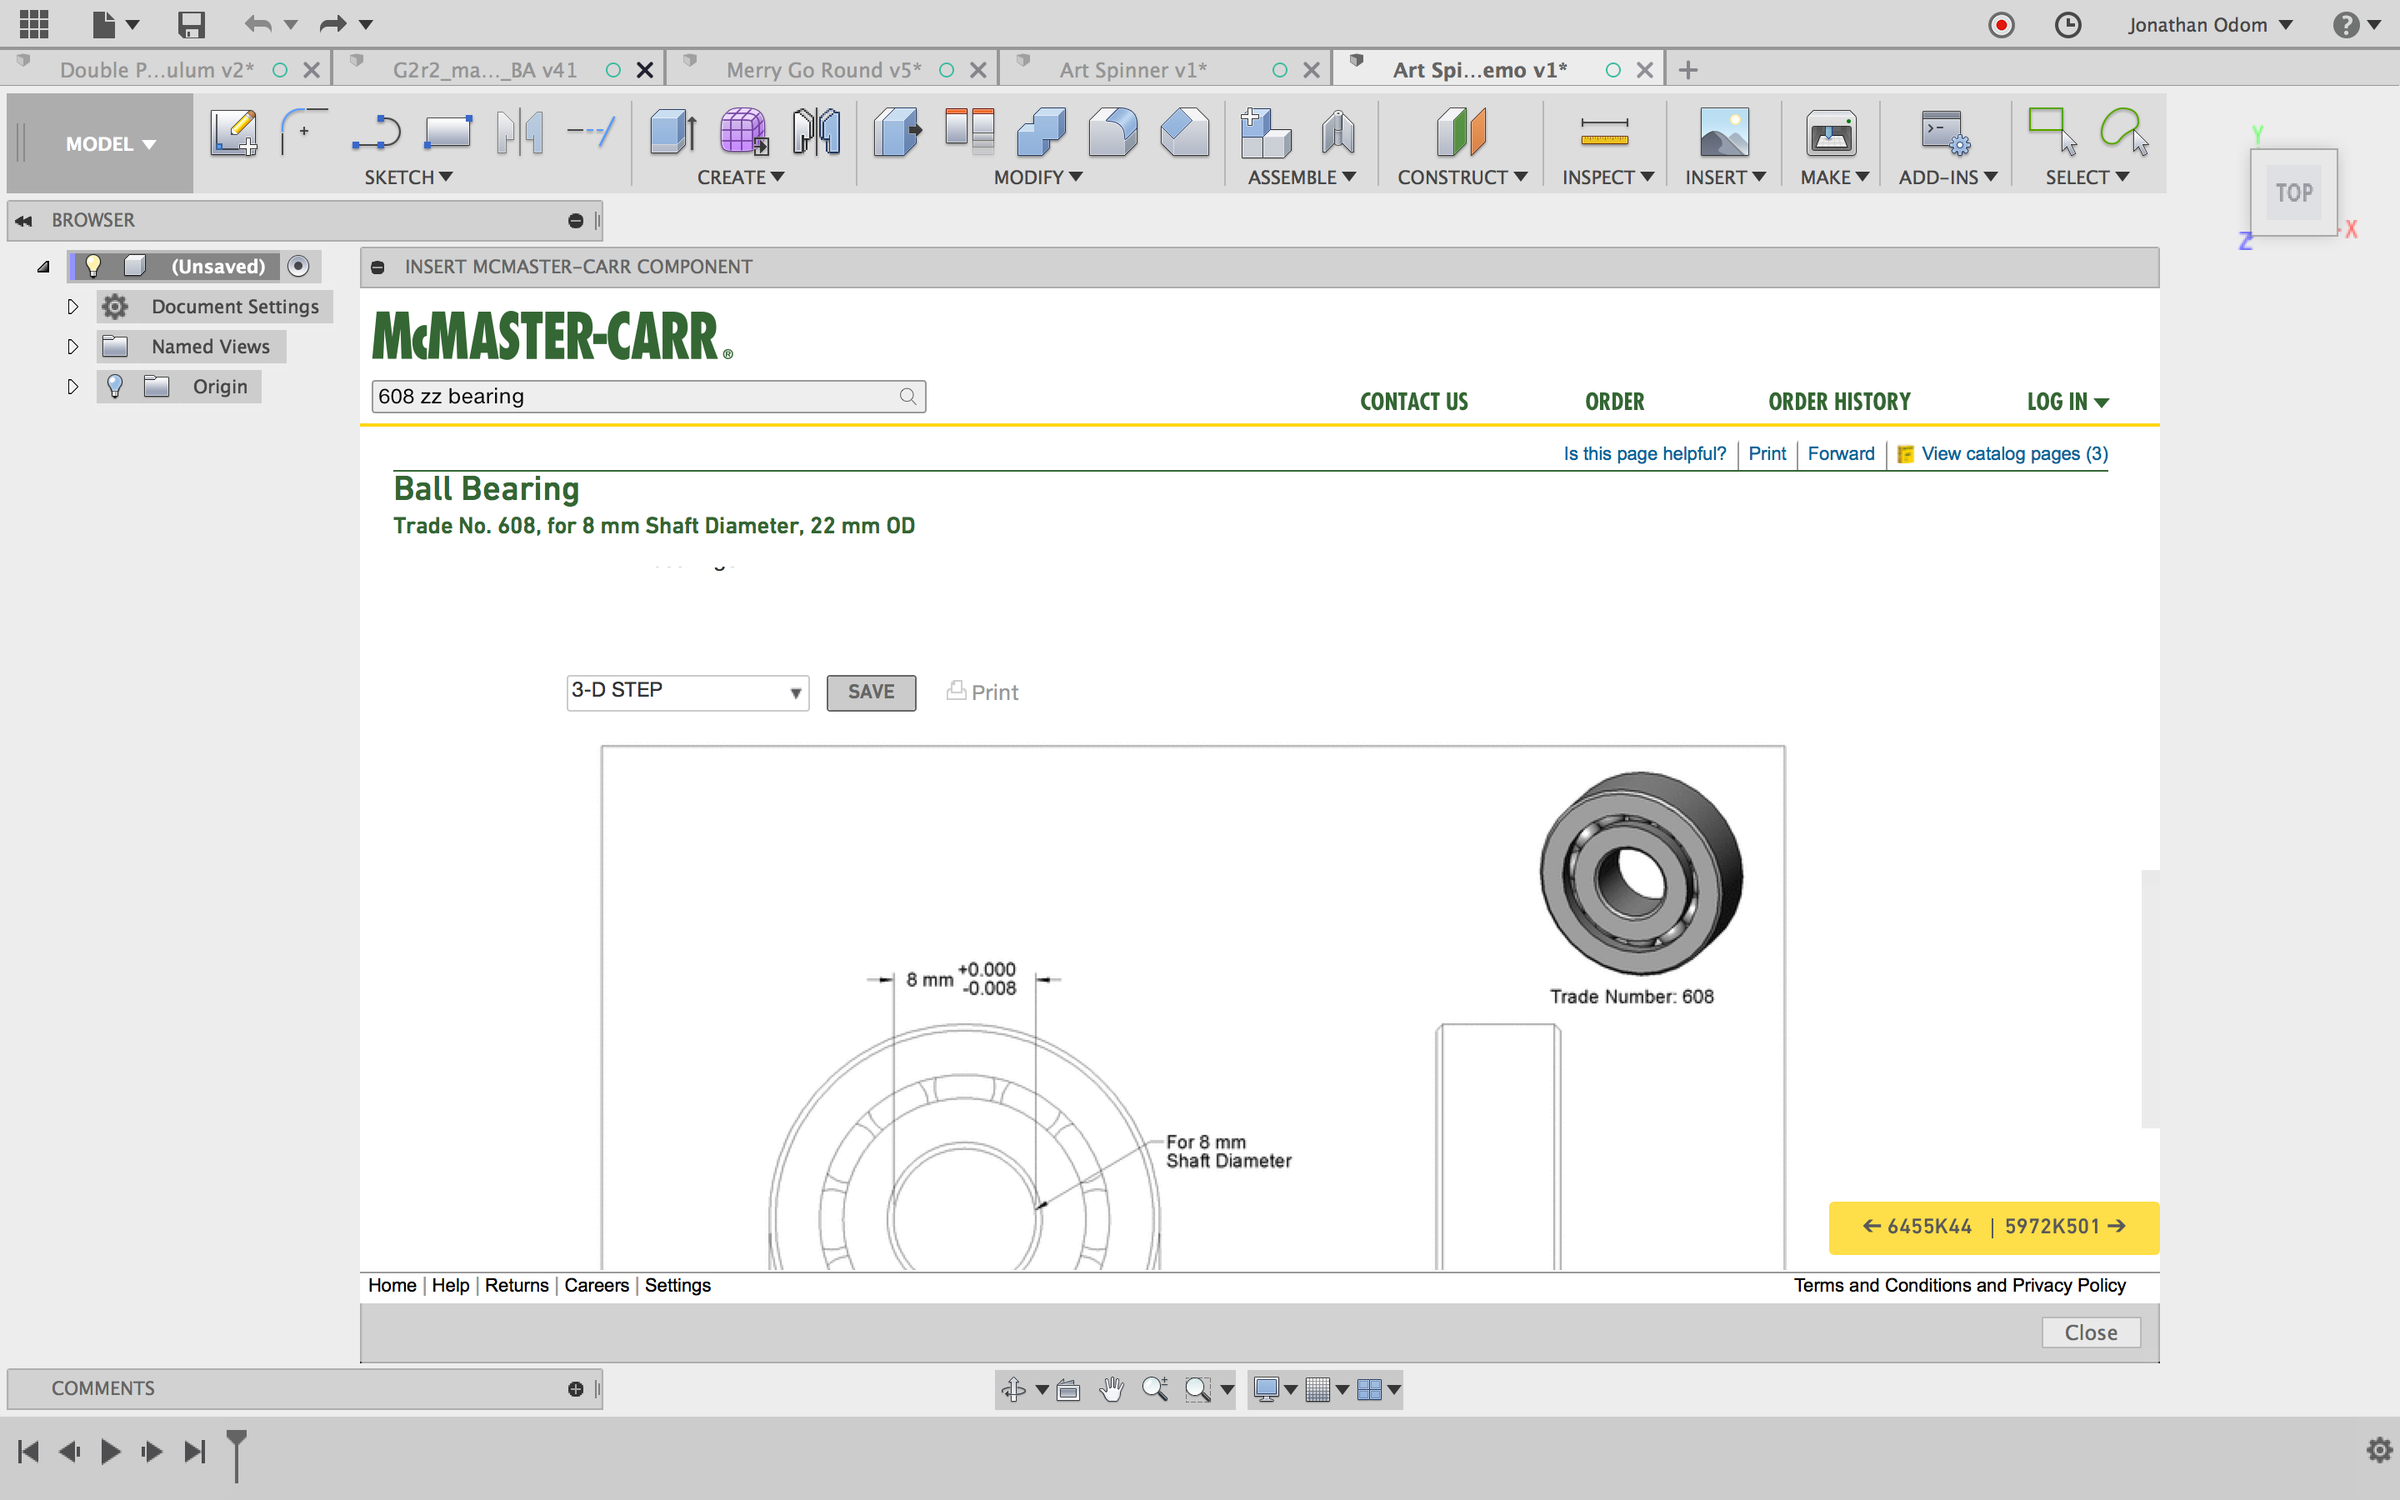2400x1500 pixels.
Task: Activate the Unsaved component radio button
Action: 298,266
